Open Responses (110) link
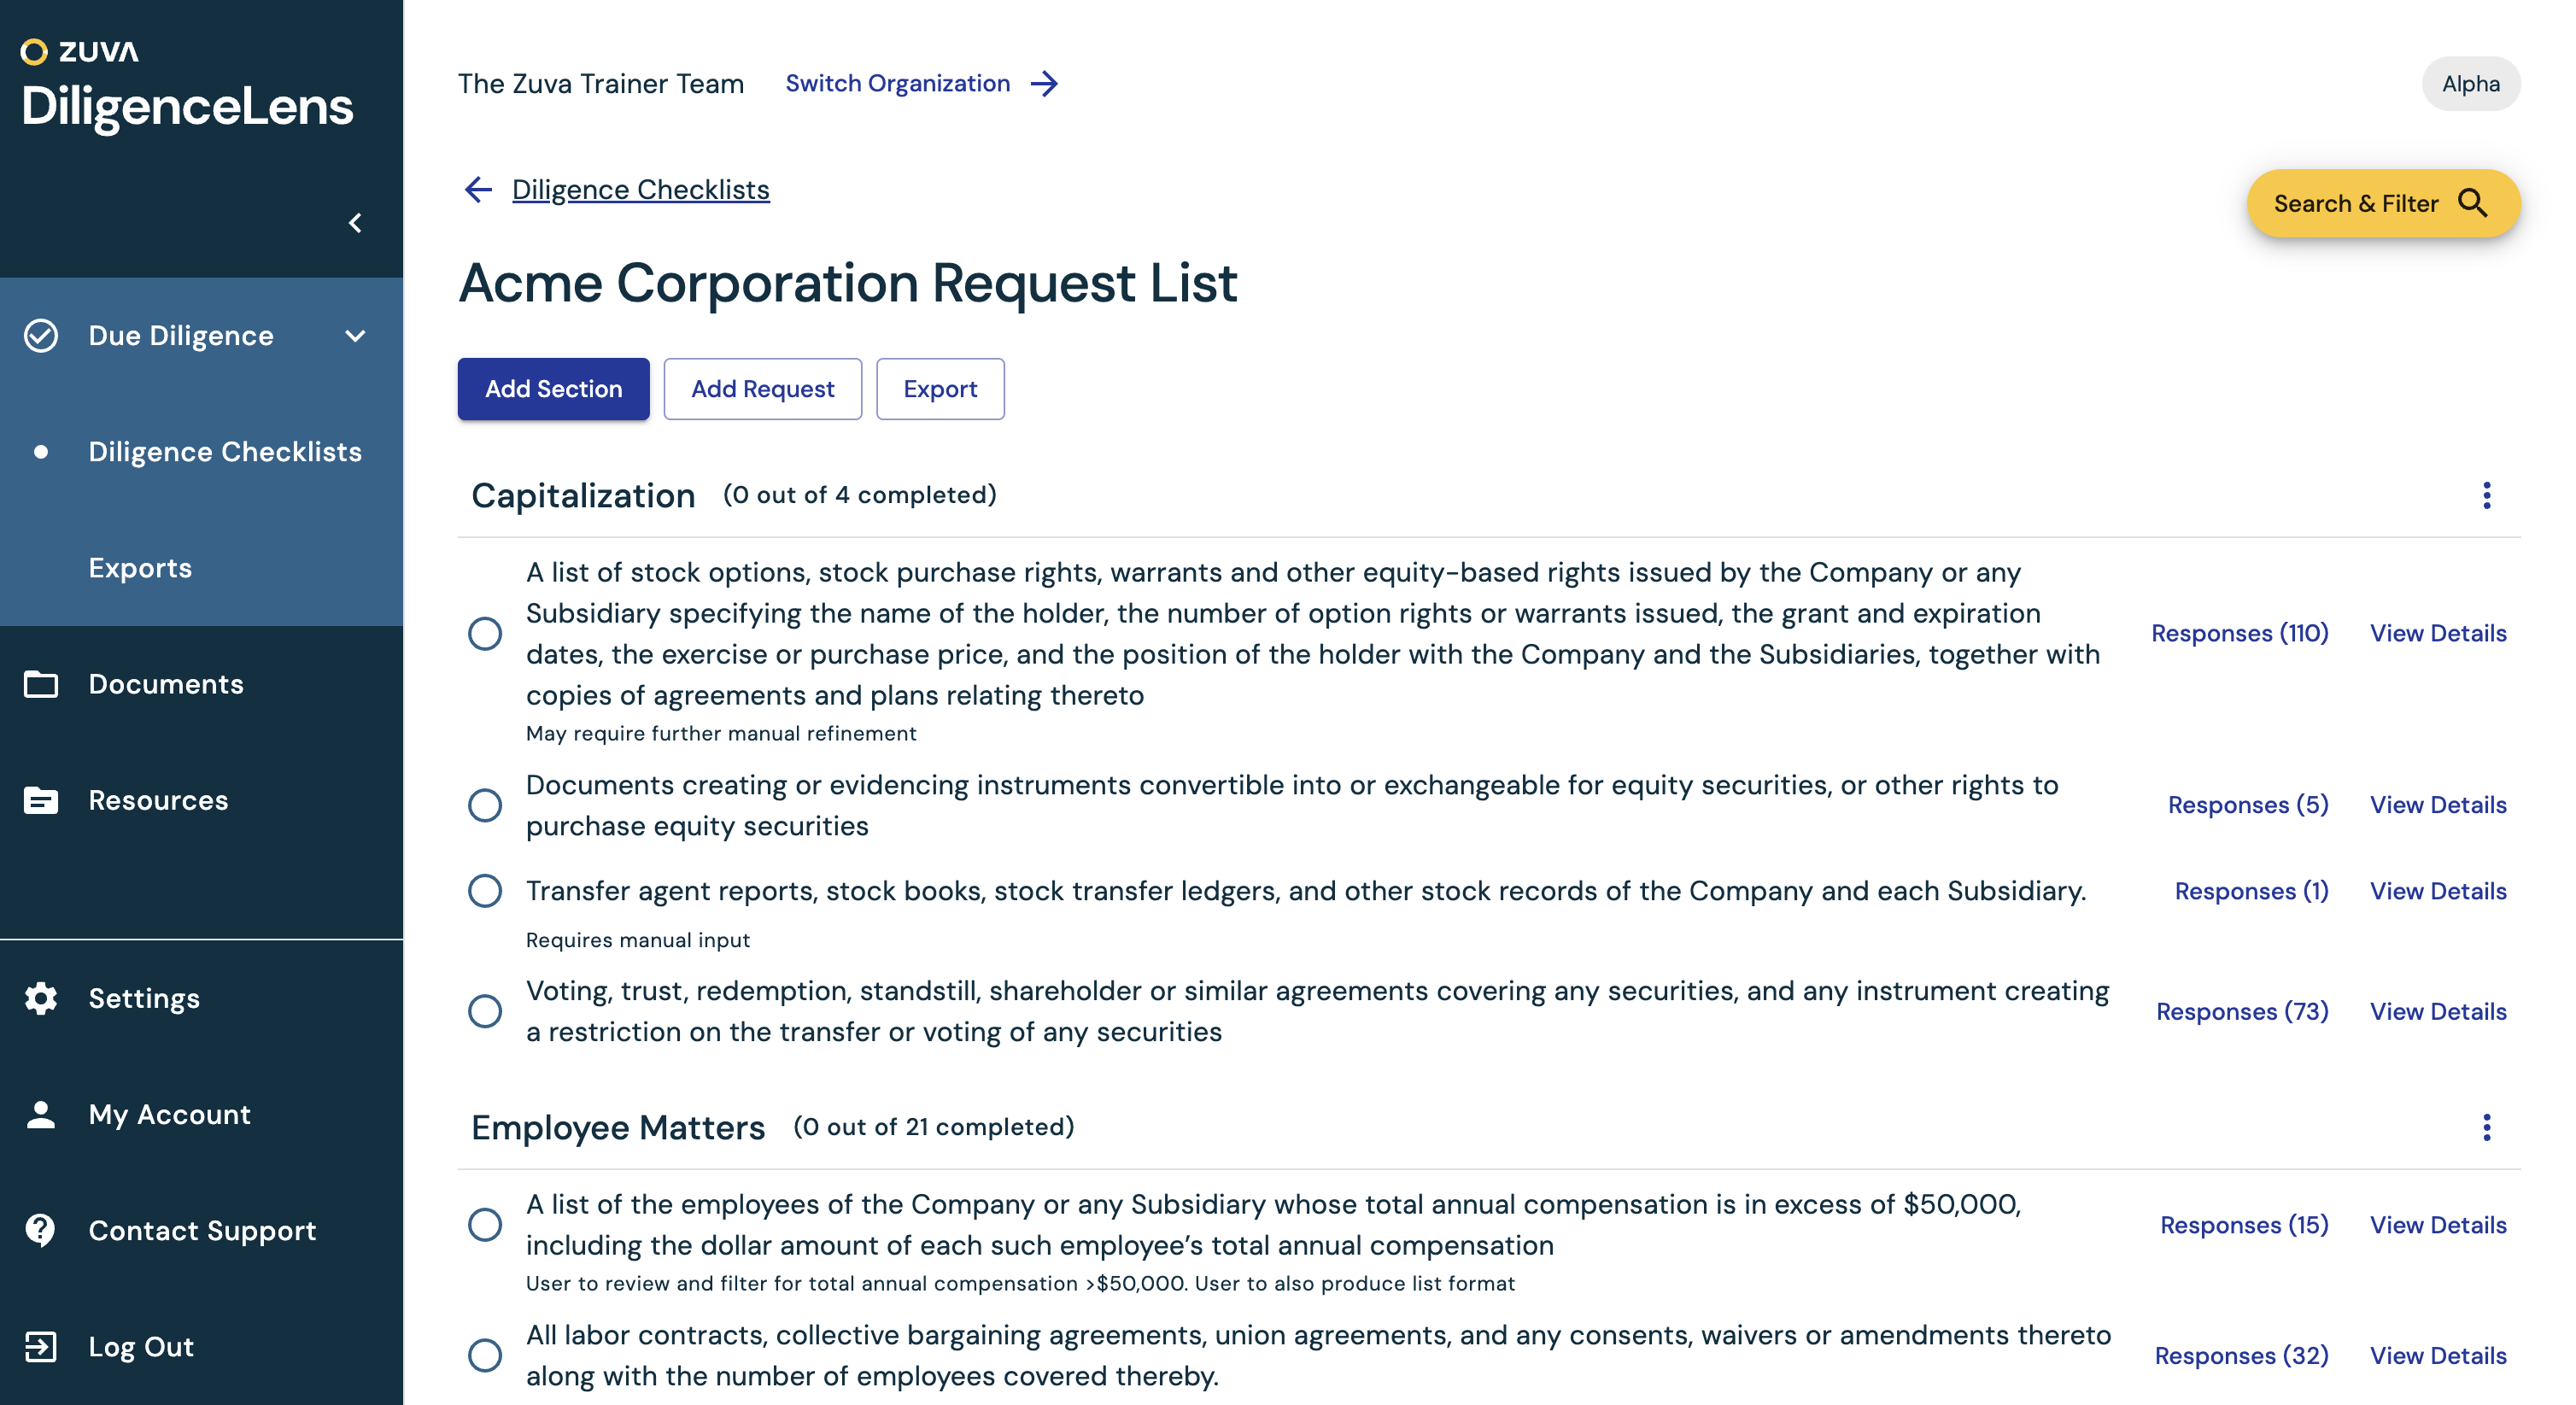 [x=2239, y=633]
